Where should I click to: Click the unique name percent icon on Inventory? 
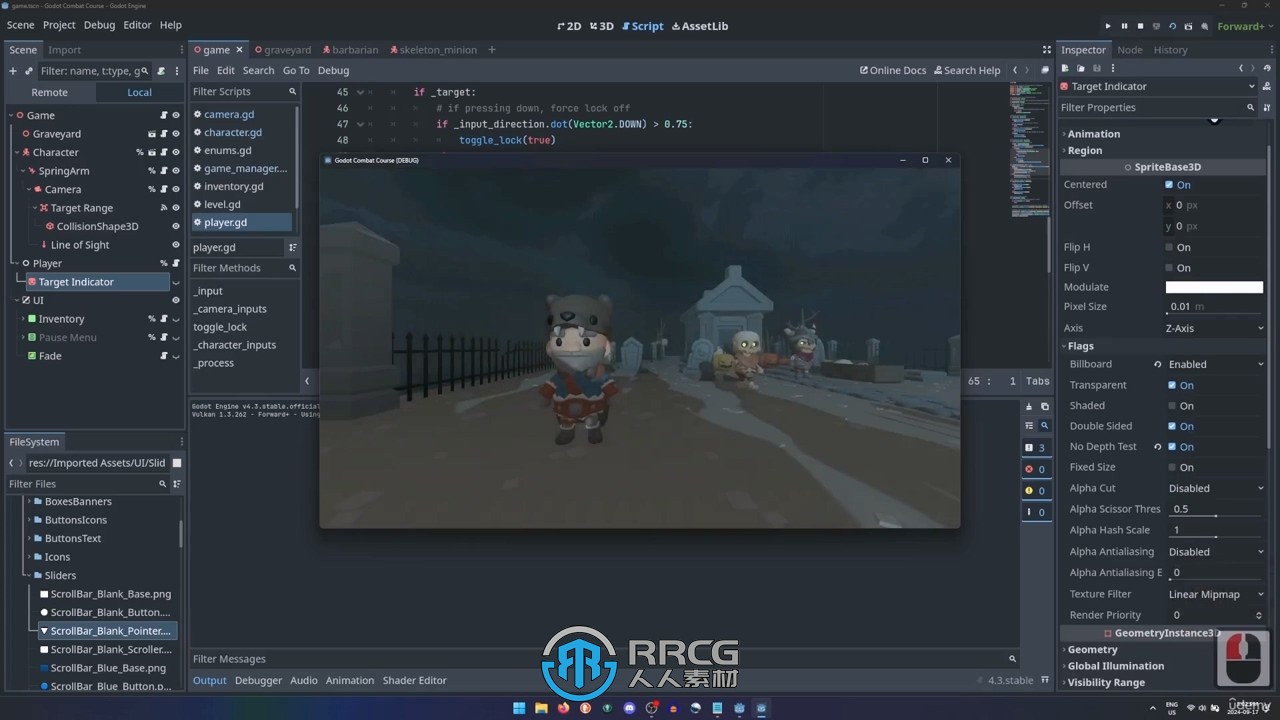point(152,319)
